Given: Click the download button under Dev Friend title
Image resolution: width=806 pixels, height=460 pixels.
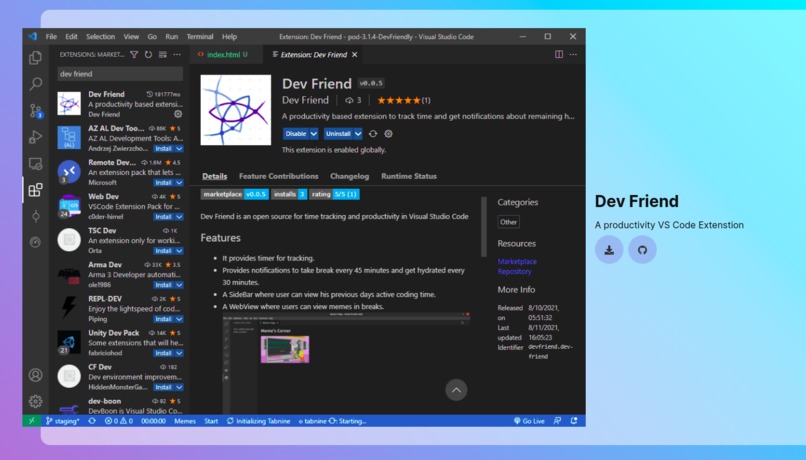Looking at the screenshot, I should [x=609, y=250].
